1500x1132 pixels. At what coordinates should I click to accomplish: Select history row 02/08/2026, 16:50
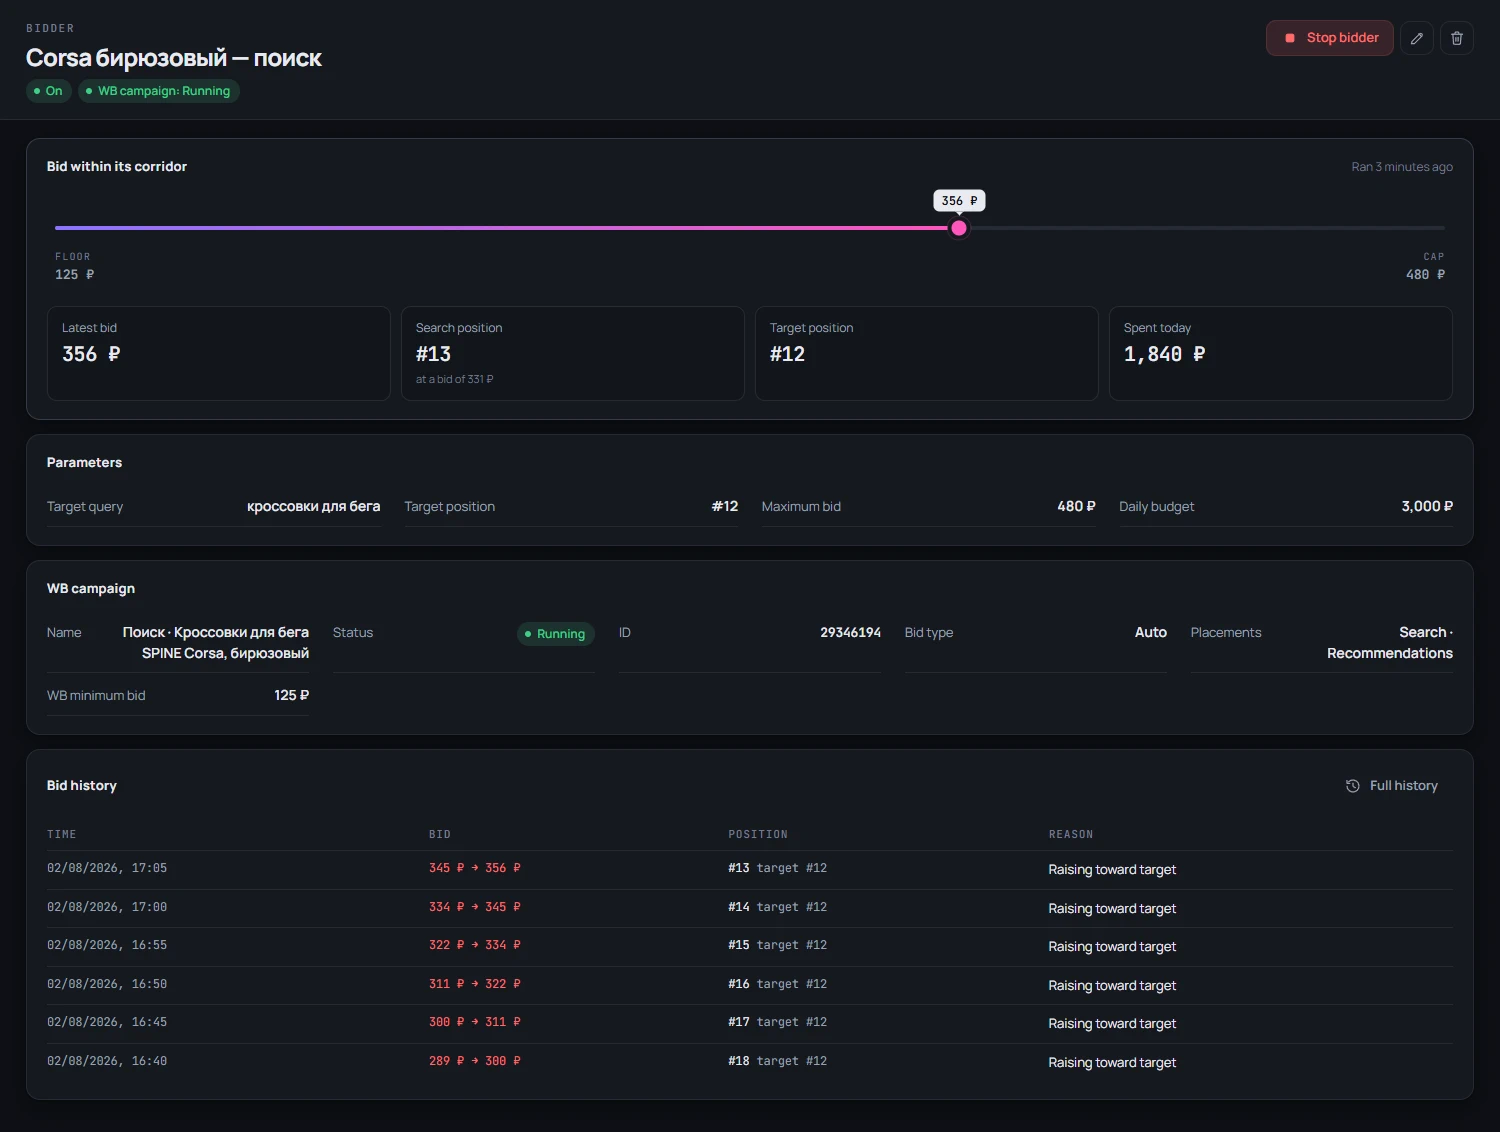pos(750,985)
